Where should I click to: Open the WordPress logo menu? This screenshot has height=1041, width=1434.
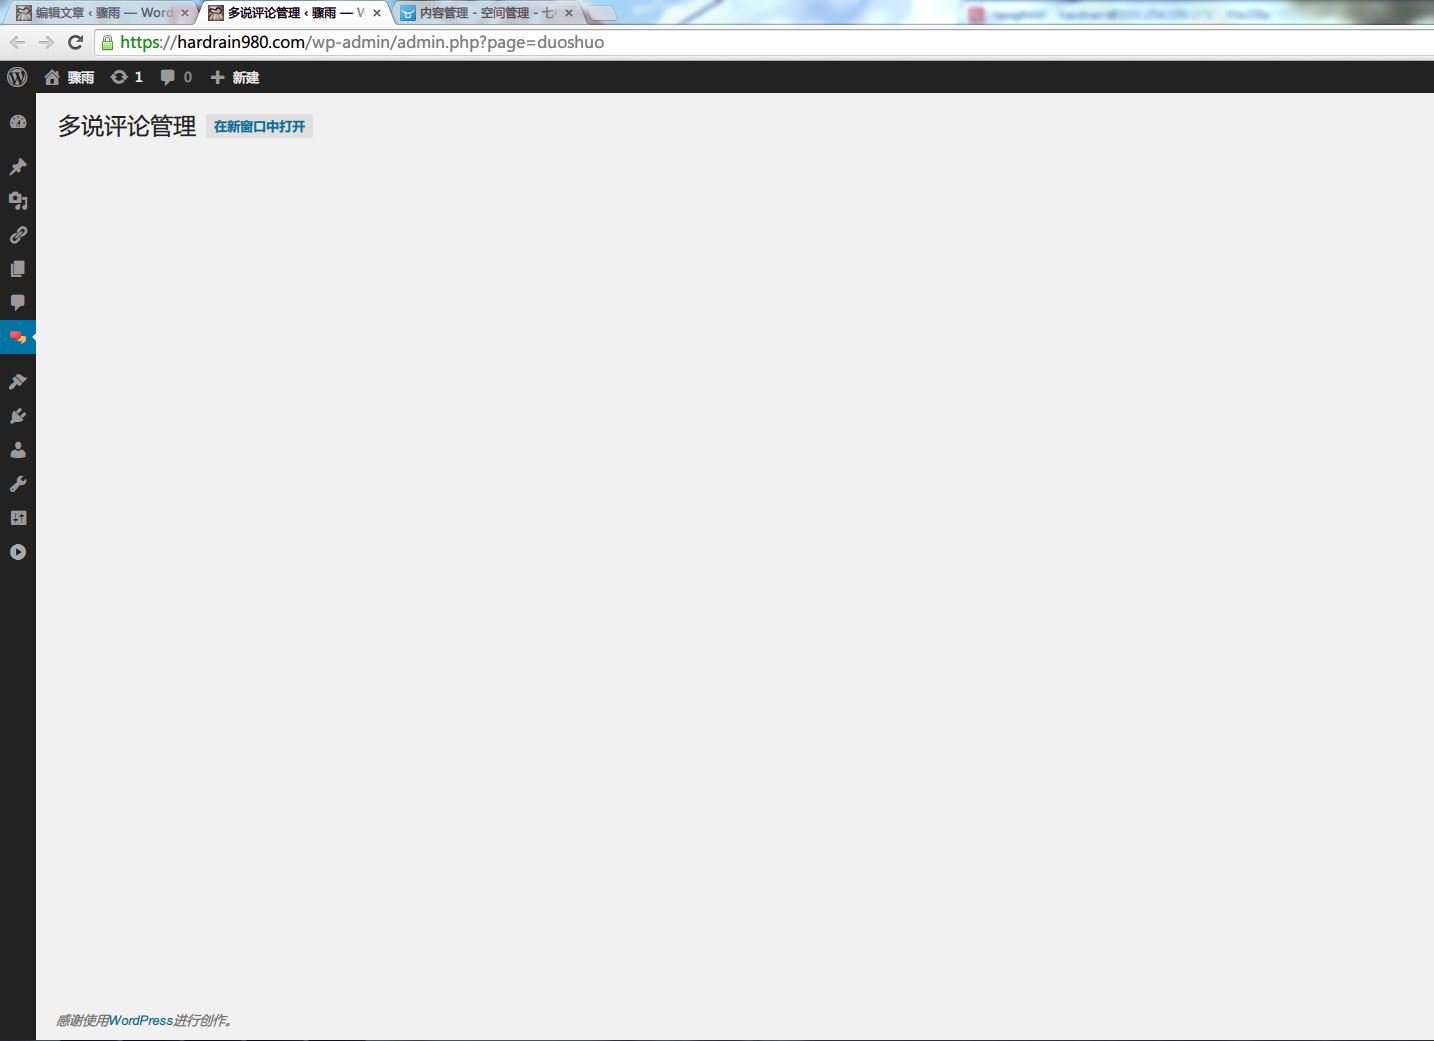[x=17, y=77]
